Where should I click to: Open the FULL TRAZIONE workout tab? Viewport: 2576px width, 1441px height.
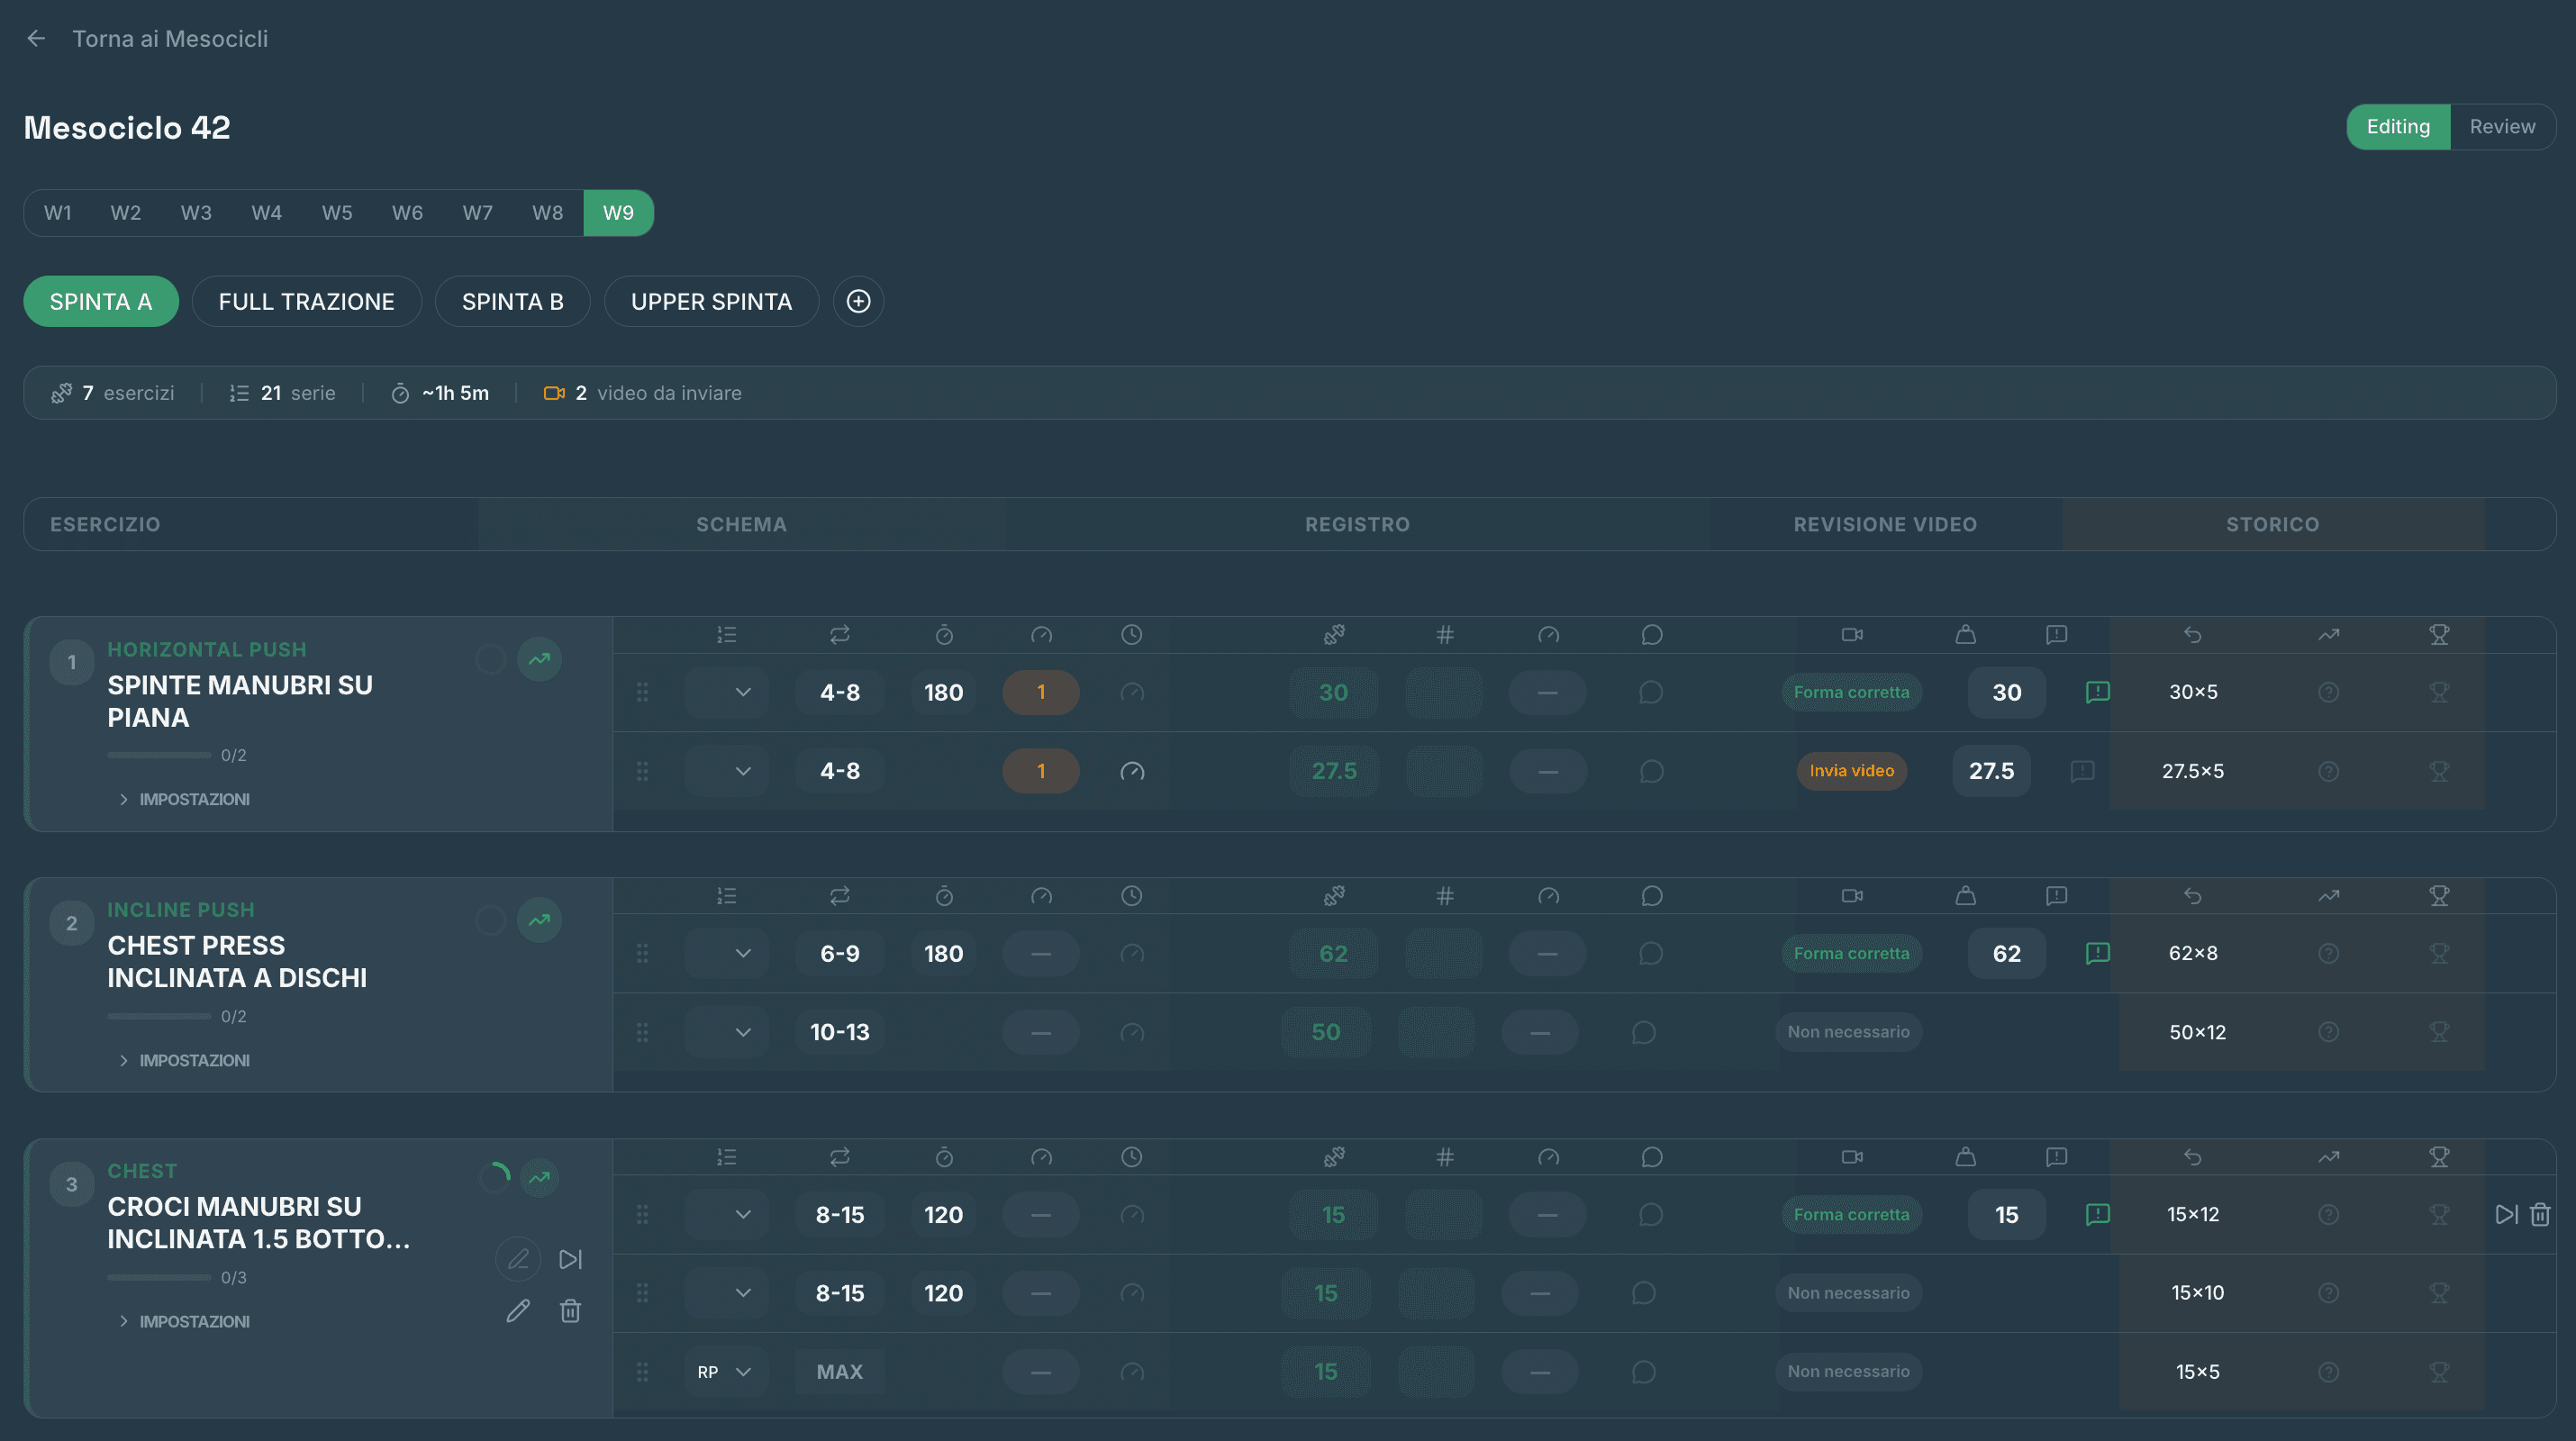pos(306,301)
